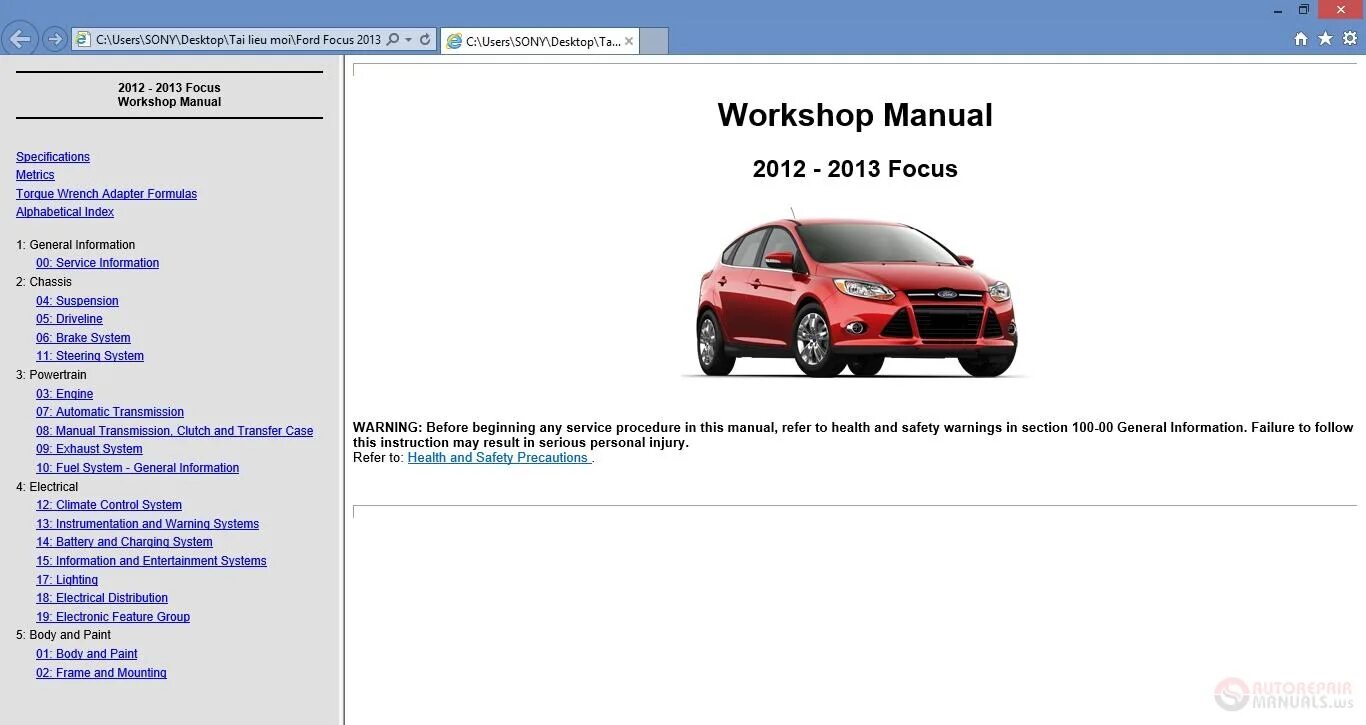The height and width of the screenshot is (725, 1366).
Task: Open Torque Wrench Adapter Formulas link
Action: click(x=106, y=194)
